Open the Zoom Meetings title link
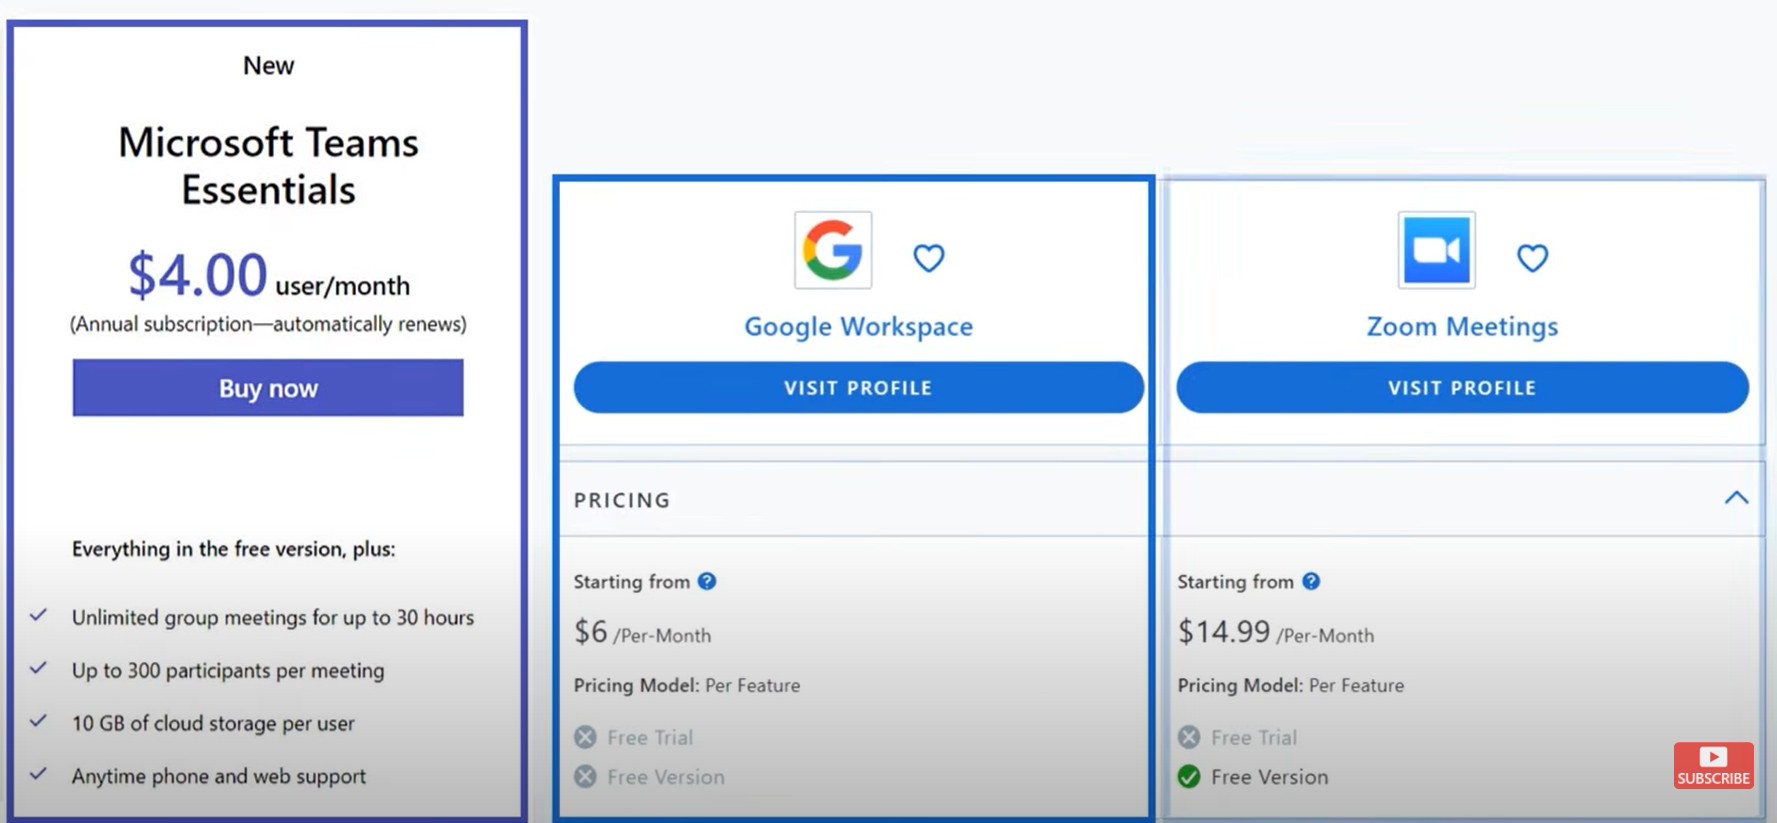 click(1462, 327)
